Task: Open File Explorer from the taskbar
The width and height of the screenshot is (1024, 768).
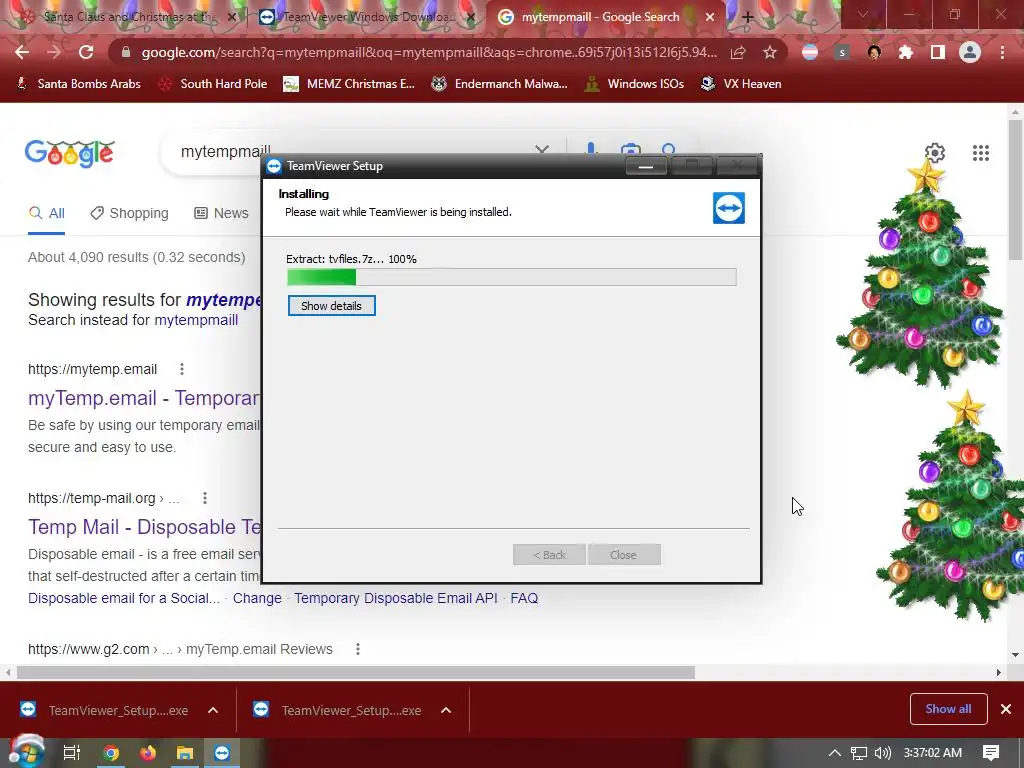Action: point(185,753)
